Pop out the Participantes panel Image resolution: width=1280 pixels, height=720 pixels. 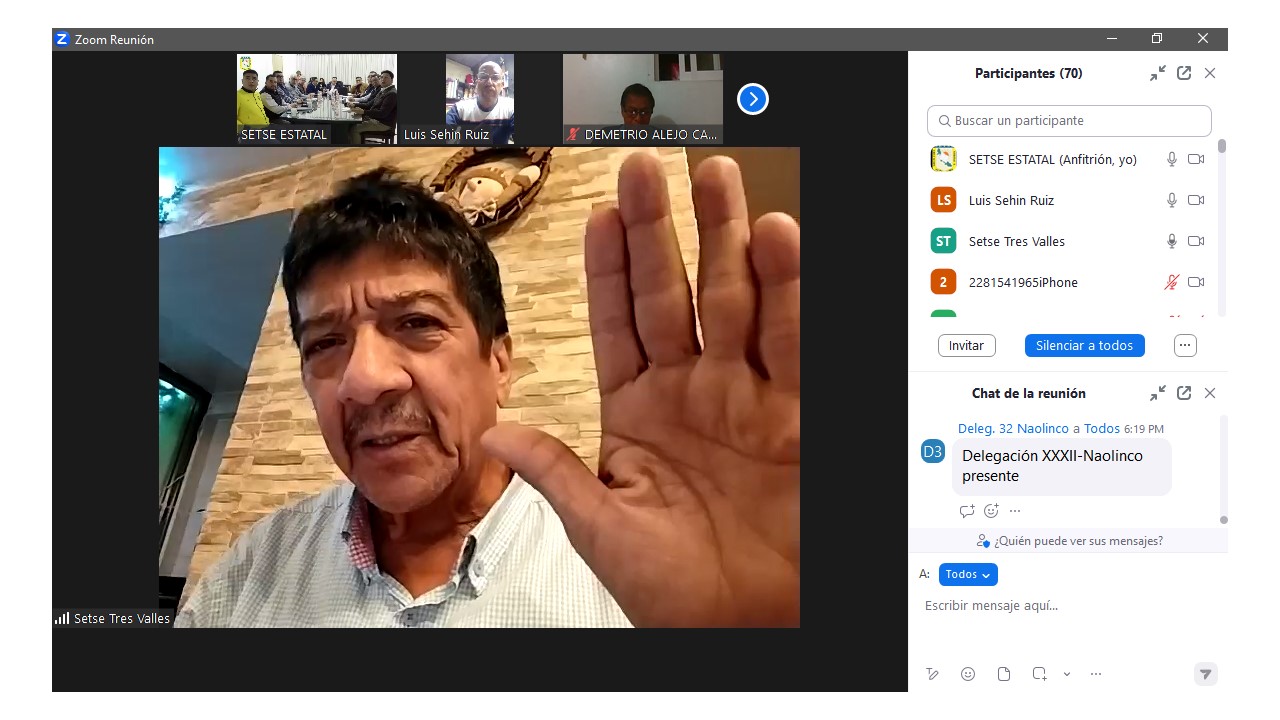(1184, 73)
